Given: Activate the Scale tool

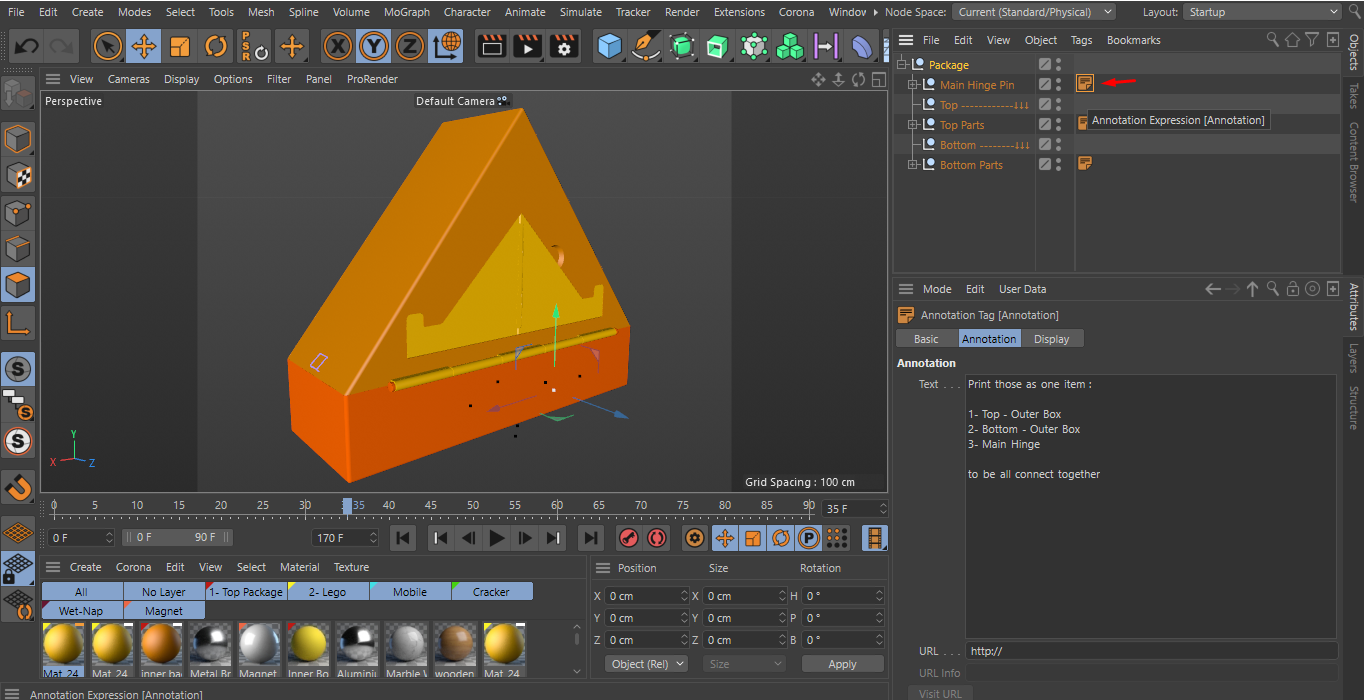Looking at the screenshot, I should coord(180,46).
